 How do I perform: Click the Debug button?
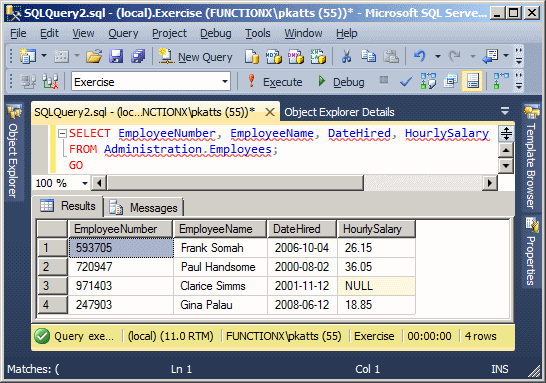(341, 82)
